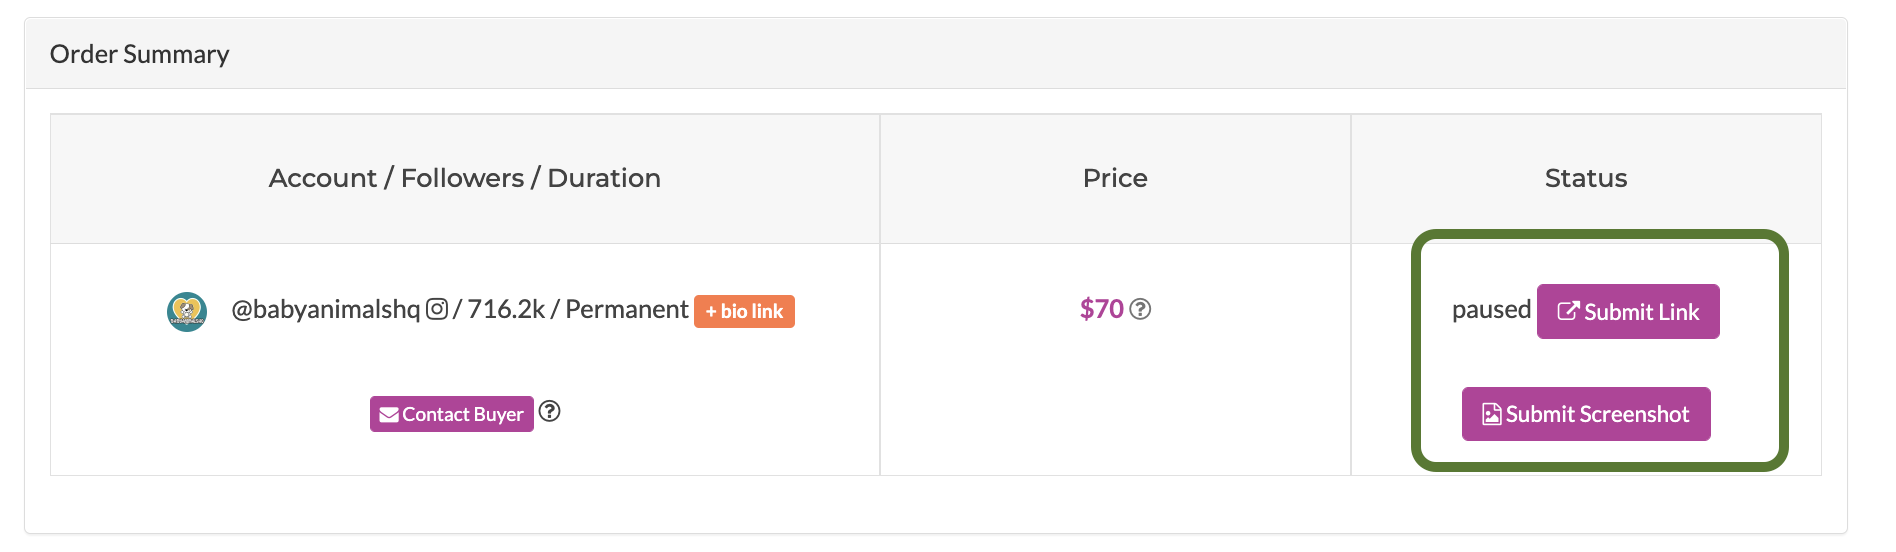This screenshot has width=1896, height=552.
Task: Click the help icon next to Contact Buyer
Action: pyautogui.click(x=550, y=411)
